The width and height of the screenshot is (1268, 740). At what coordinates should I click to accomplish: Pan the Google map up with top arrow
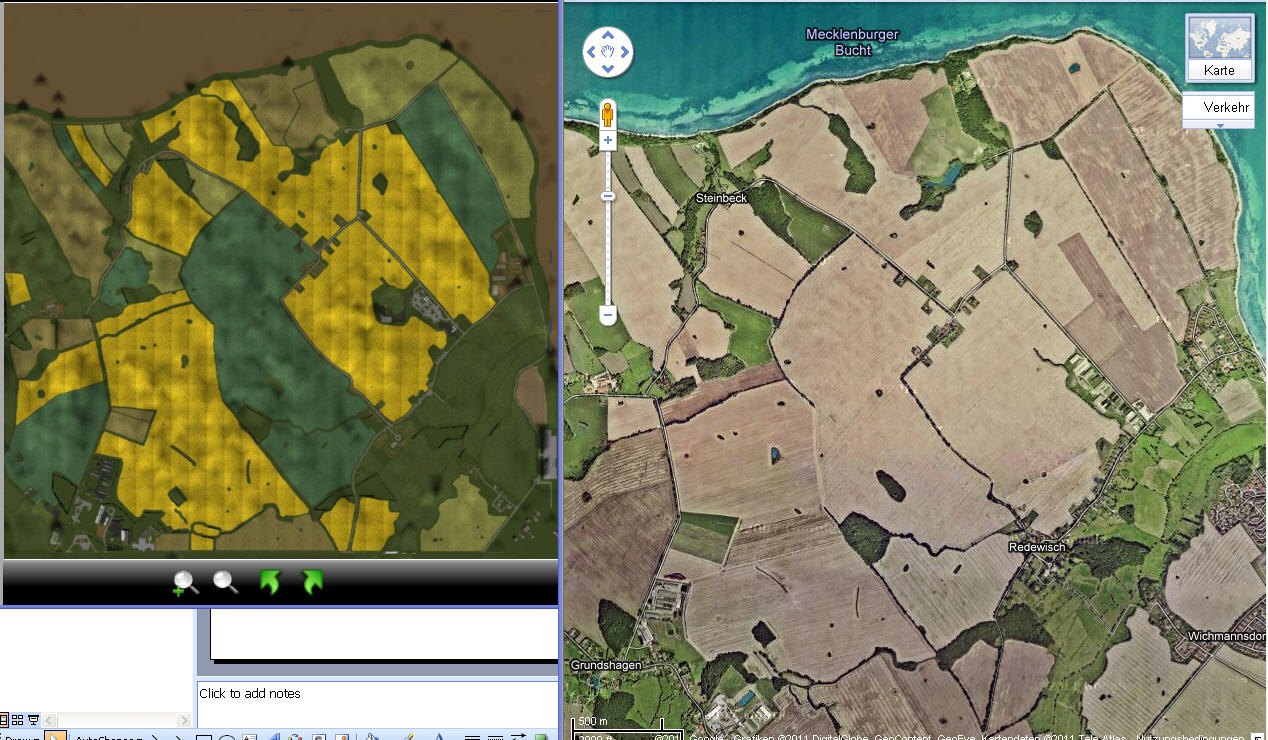608,37
